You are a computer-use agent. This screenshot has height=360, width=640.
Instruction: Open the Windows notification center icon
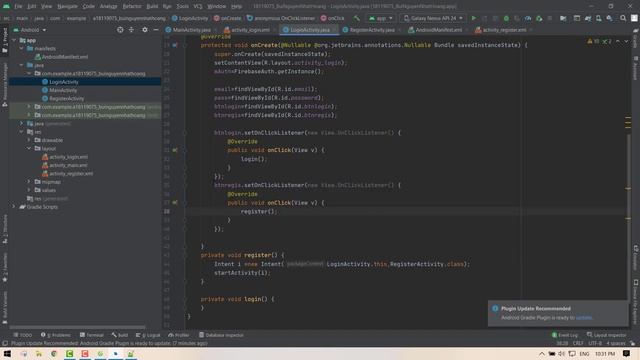click(626, 353)
